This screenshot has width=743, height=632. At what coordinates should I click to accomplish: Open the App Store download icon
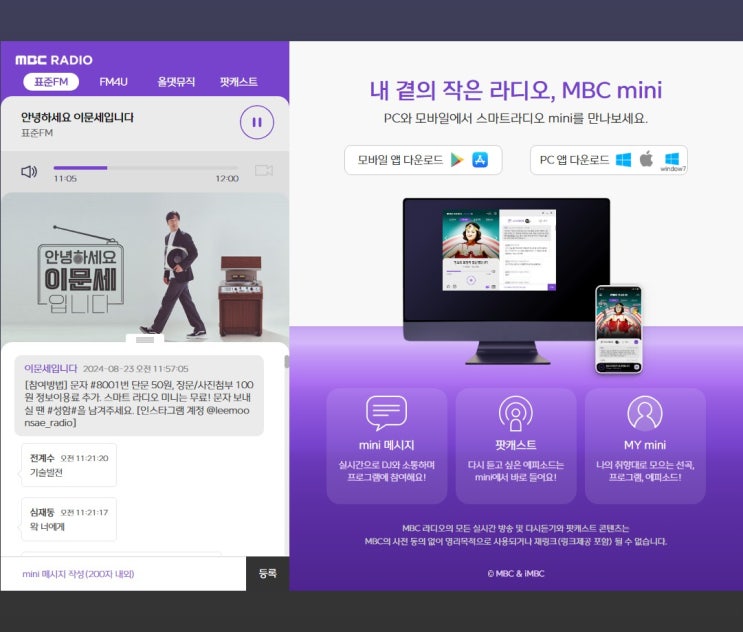click(480, 160)
